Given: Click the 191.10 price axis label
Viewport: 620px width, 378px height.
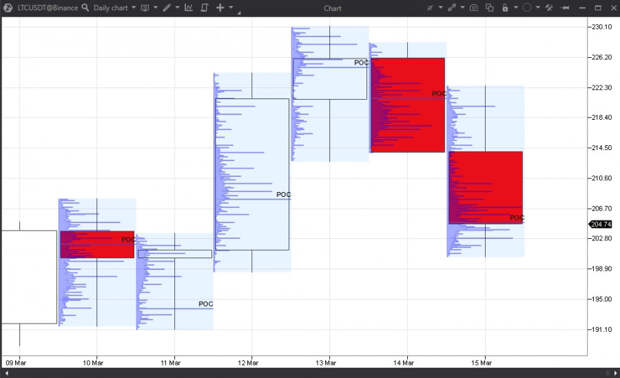Looking at the screenshot, I should (x=601, y=329).
